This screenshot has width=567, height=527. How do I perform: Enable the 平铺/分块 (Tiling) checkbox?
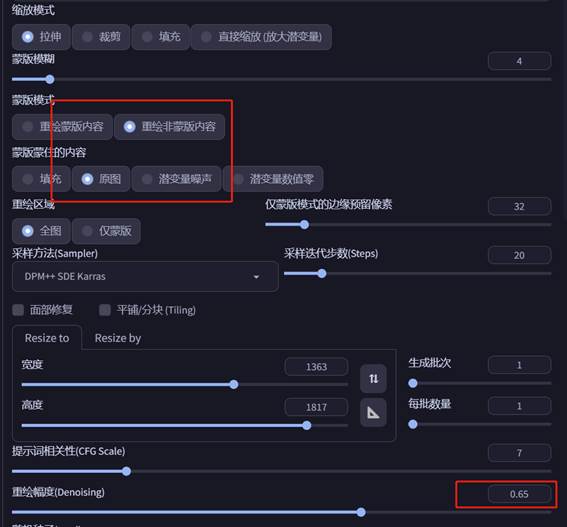(x=105, y=310)
